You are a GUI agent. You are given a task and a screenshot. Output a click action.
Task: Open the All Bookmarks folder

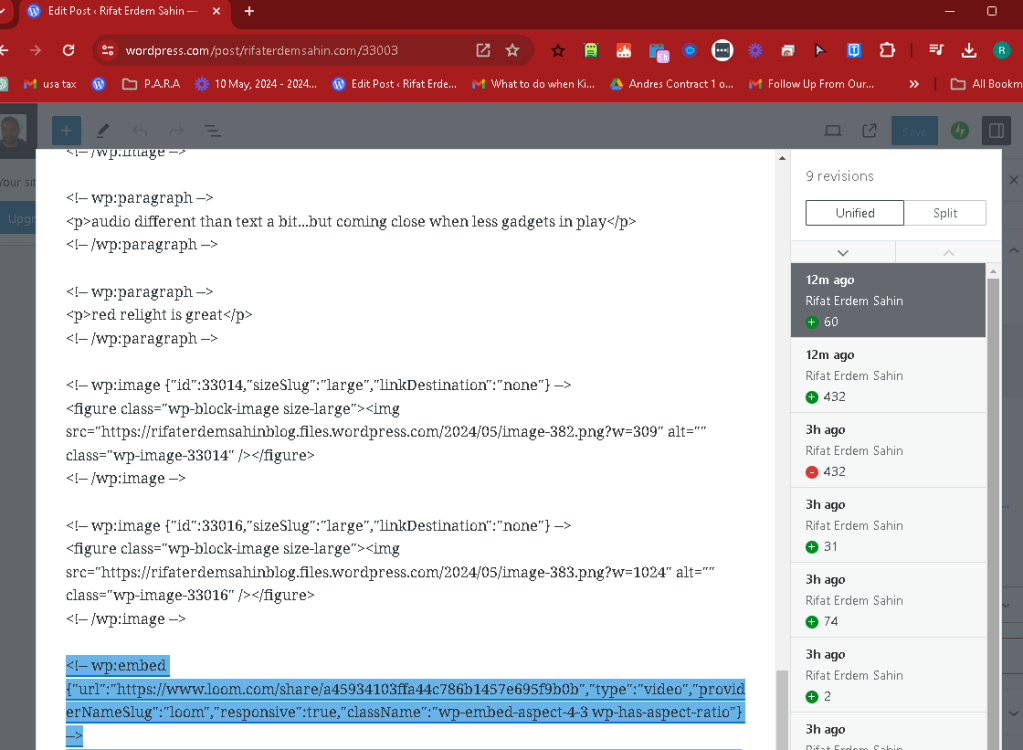click(x=986, y=83)
